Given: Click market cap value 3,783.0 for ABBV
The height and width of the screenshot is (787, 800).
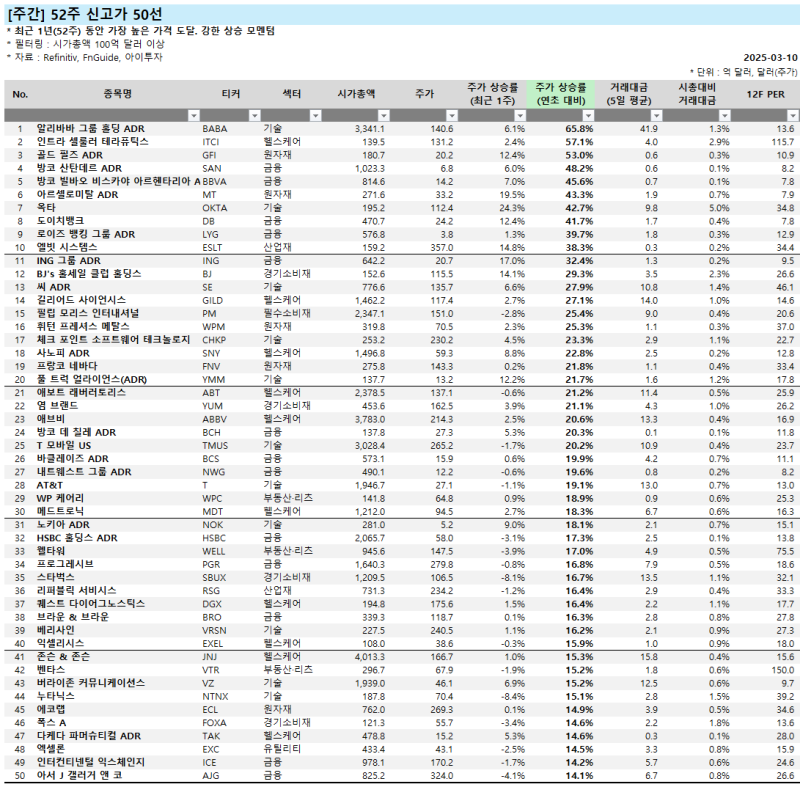Looking at the screenshot, I should [370, 419].
